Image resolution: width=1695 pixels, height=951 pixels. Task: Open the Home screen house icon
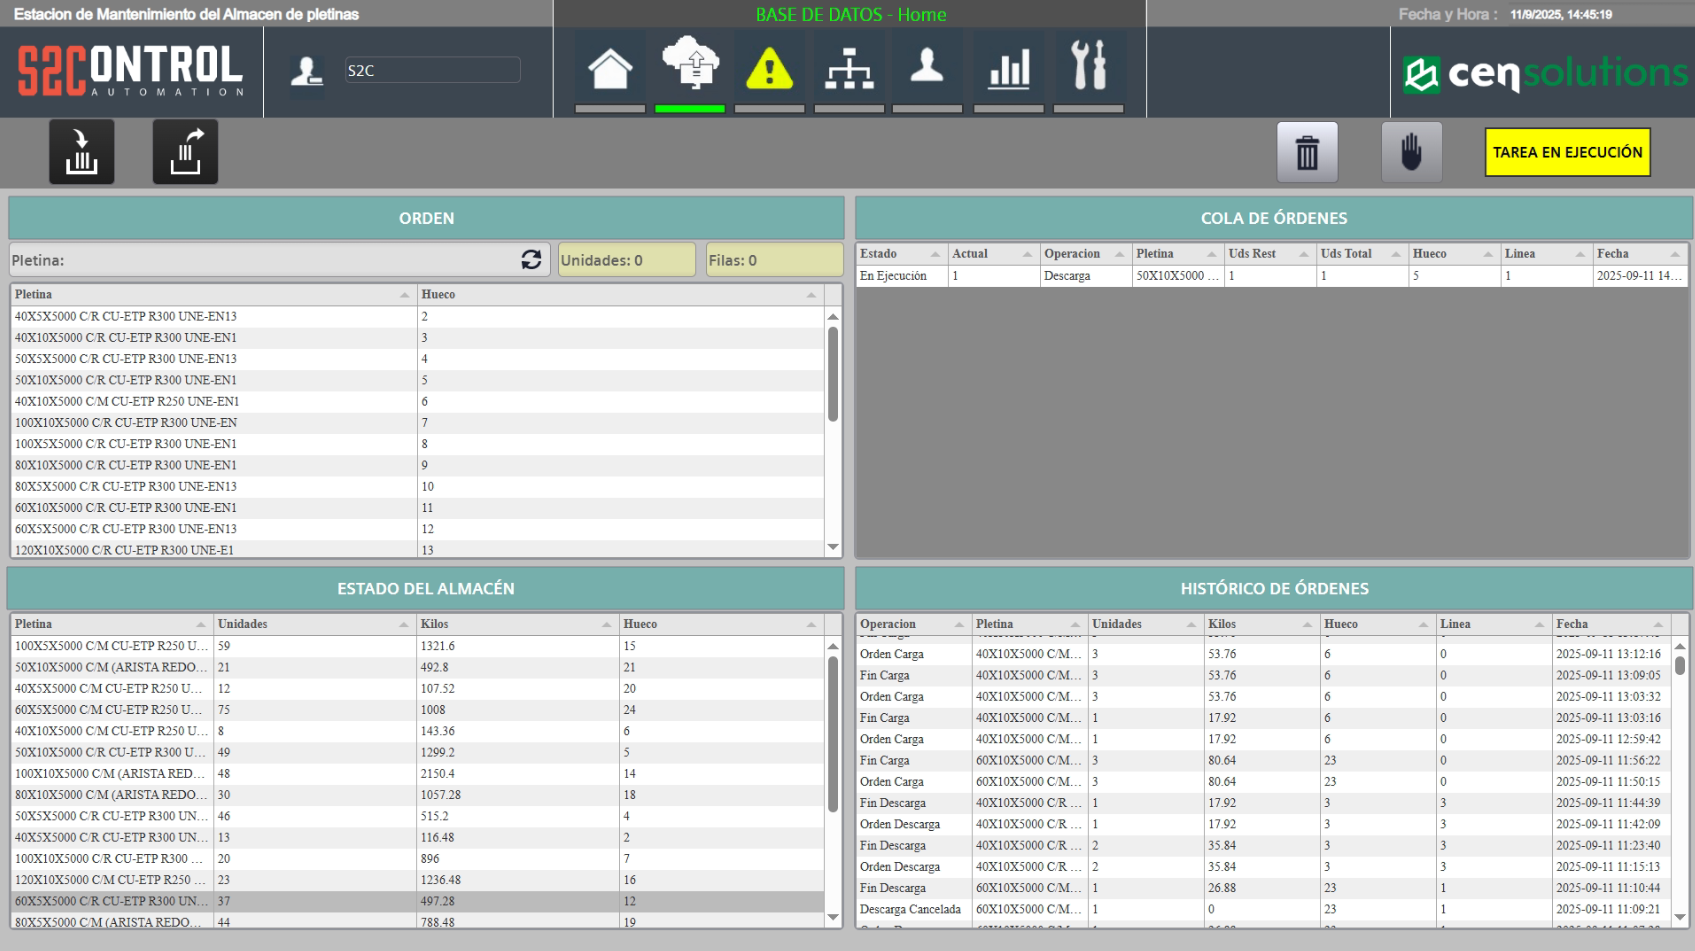tap(610, 70)
